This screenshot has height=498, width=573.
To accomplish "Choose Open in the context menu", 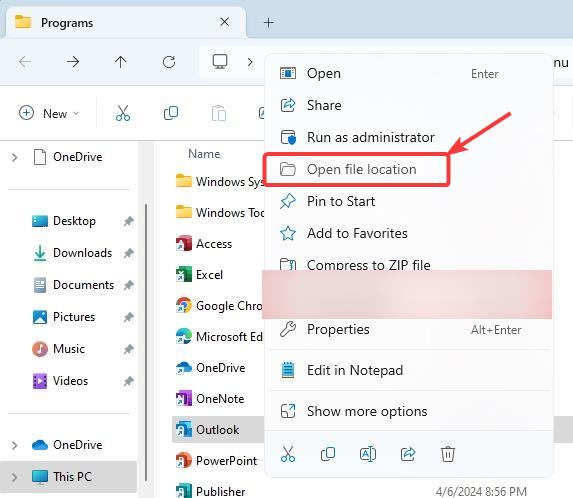I will [x=409, y=73].
